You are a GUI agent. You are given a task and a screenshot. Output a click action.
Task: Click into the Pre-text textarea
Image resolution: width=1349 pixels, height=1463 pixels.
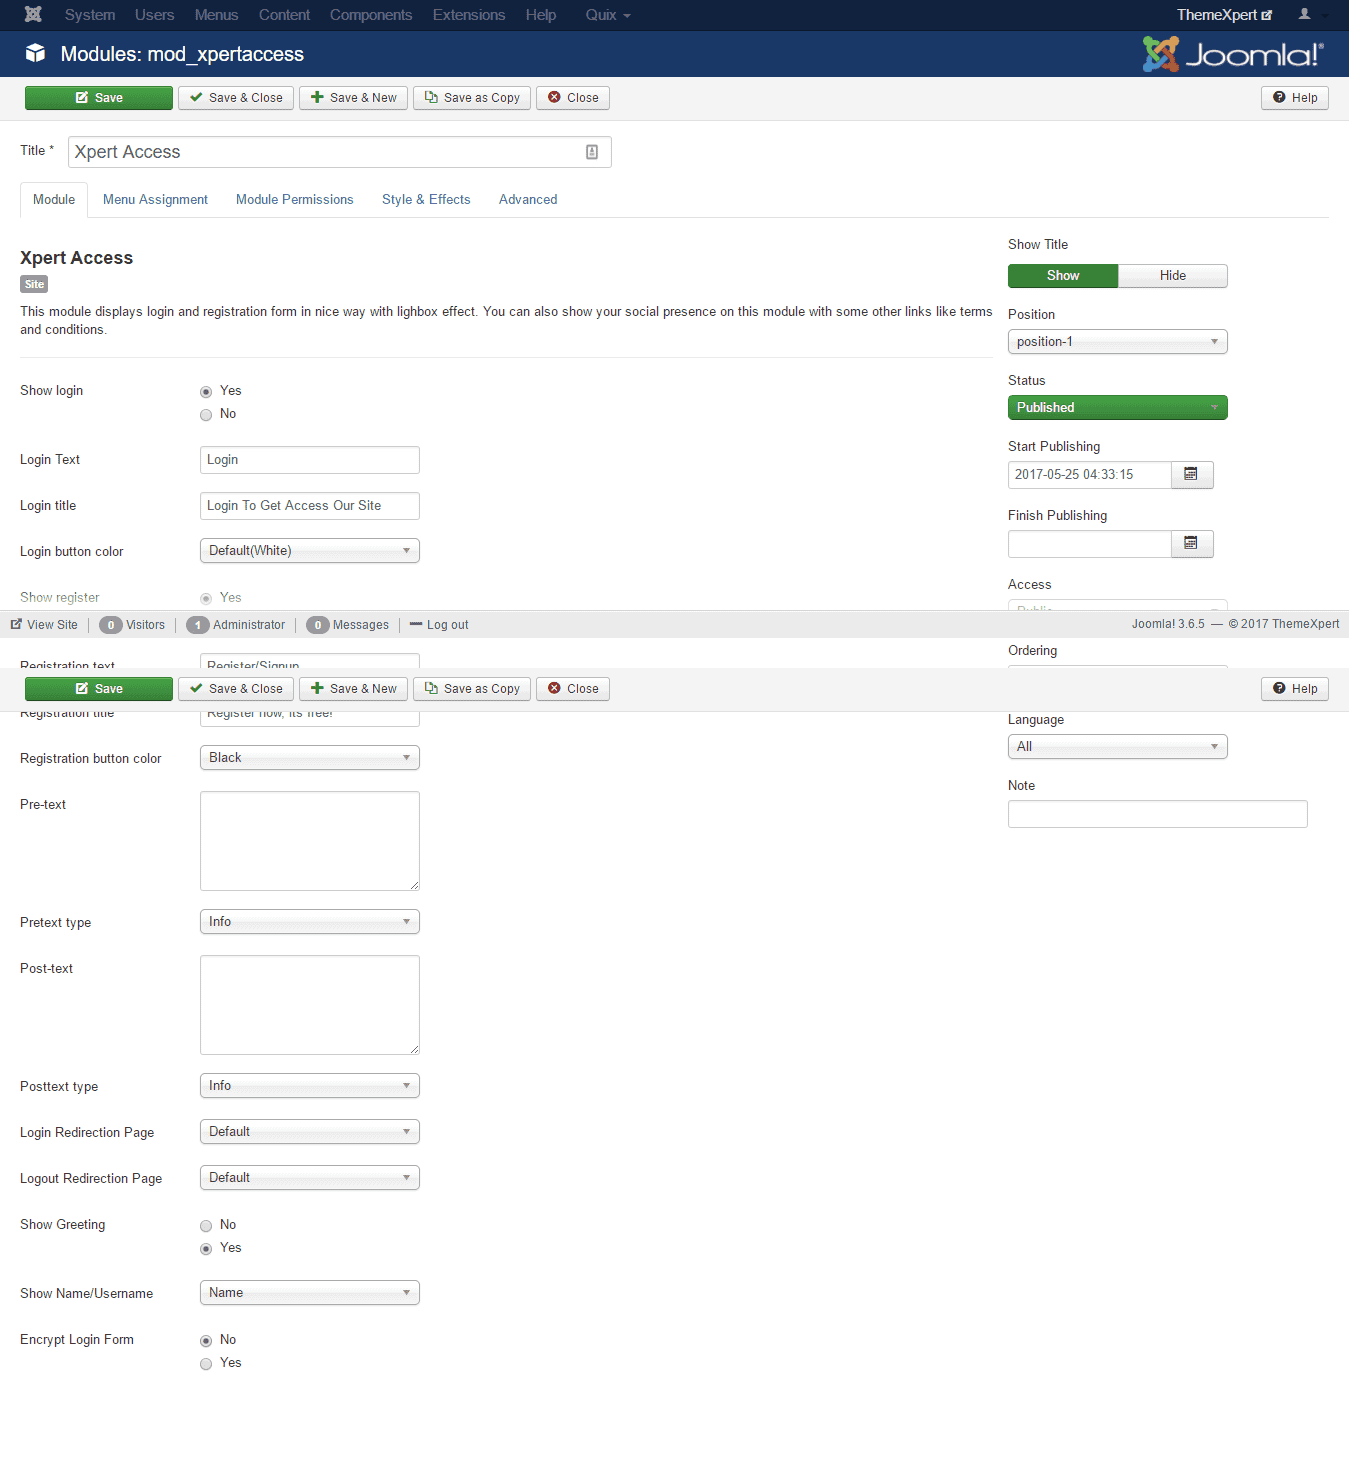click(309, 840)
